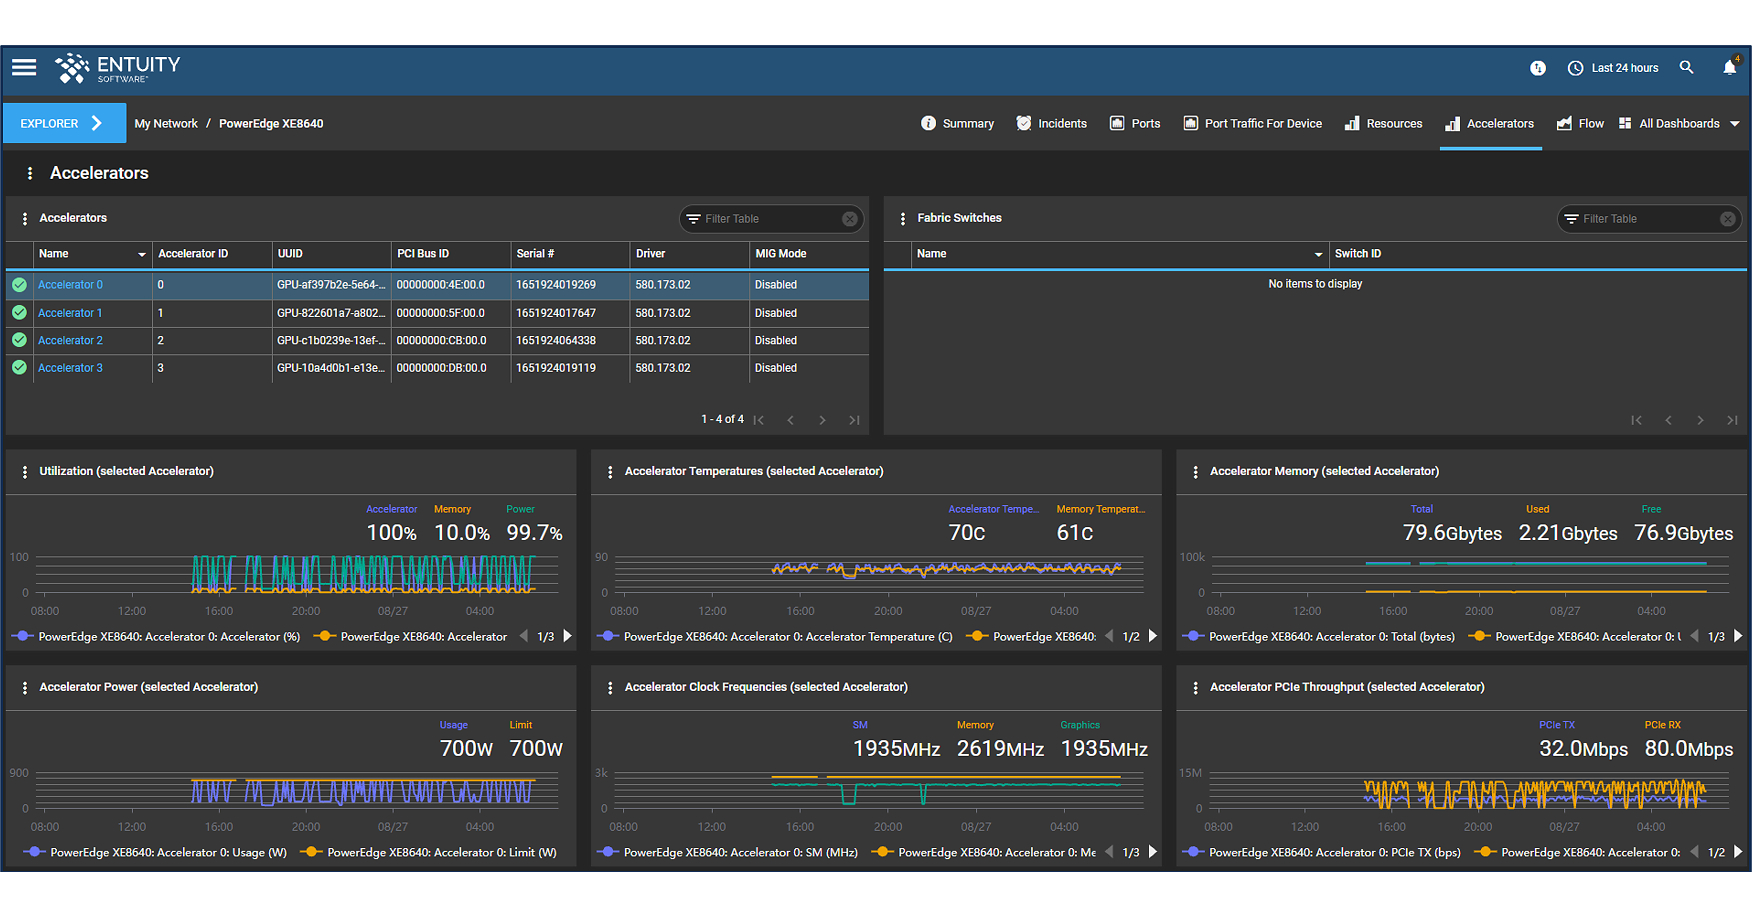Open the search magnifier icon
The height and width of the screenshot is (917, 1752).
1686,67
